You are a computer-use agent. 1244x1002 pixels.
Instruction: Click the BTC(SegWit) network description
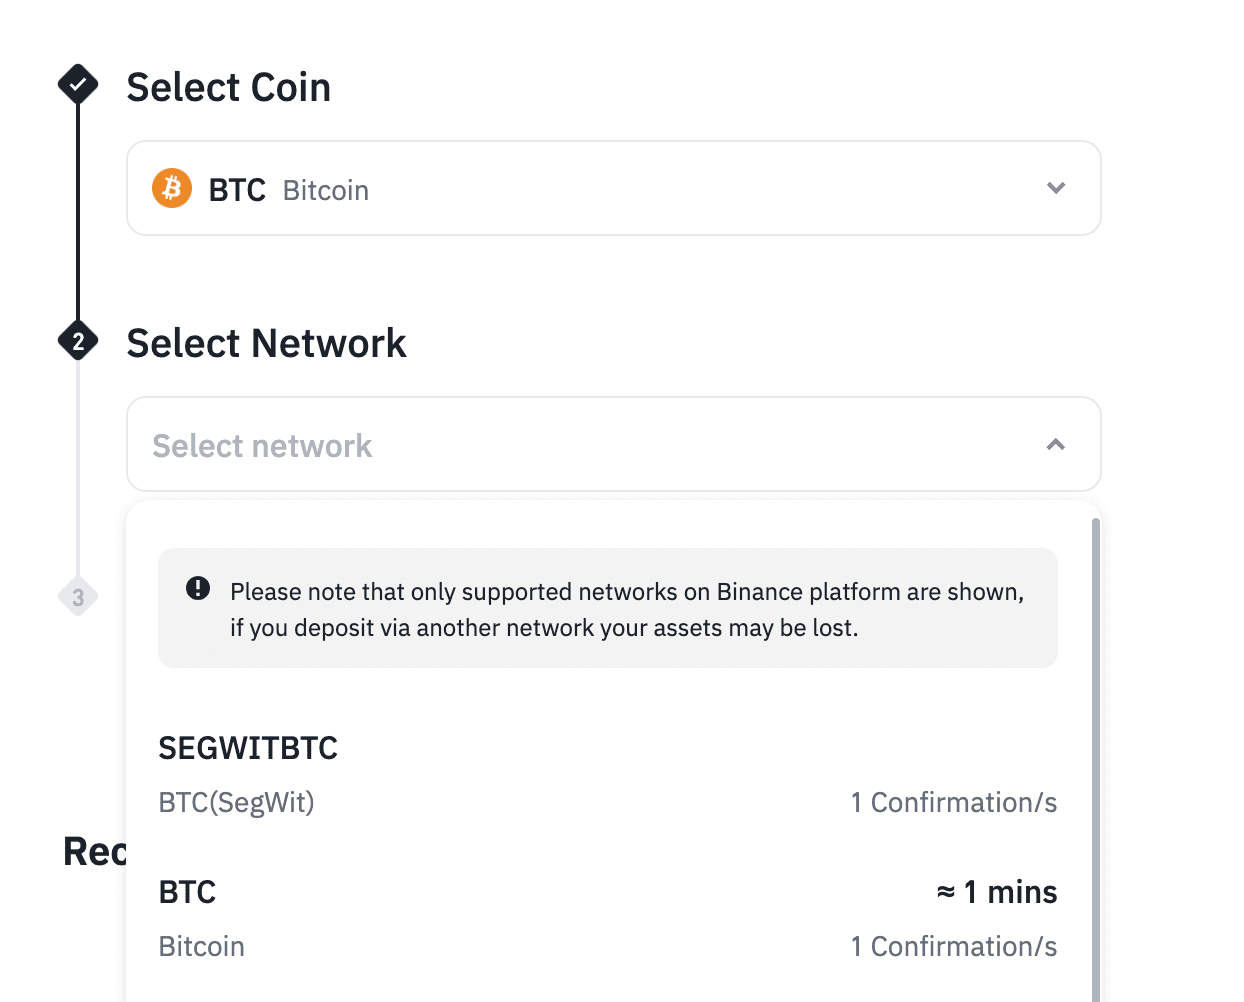236,802
